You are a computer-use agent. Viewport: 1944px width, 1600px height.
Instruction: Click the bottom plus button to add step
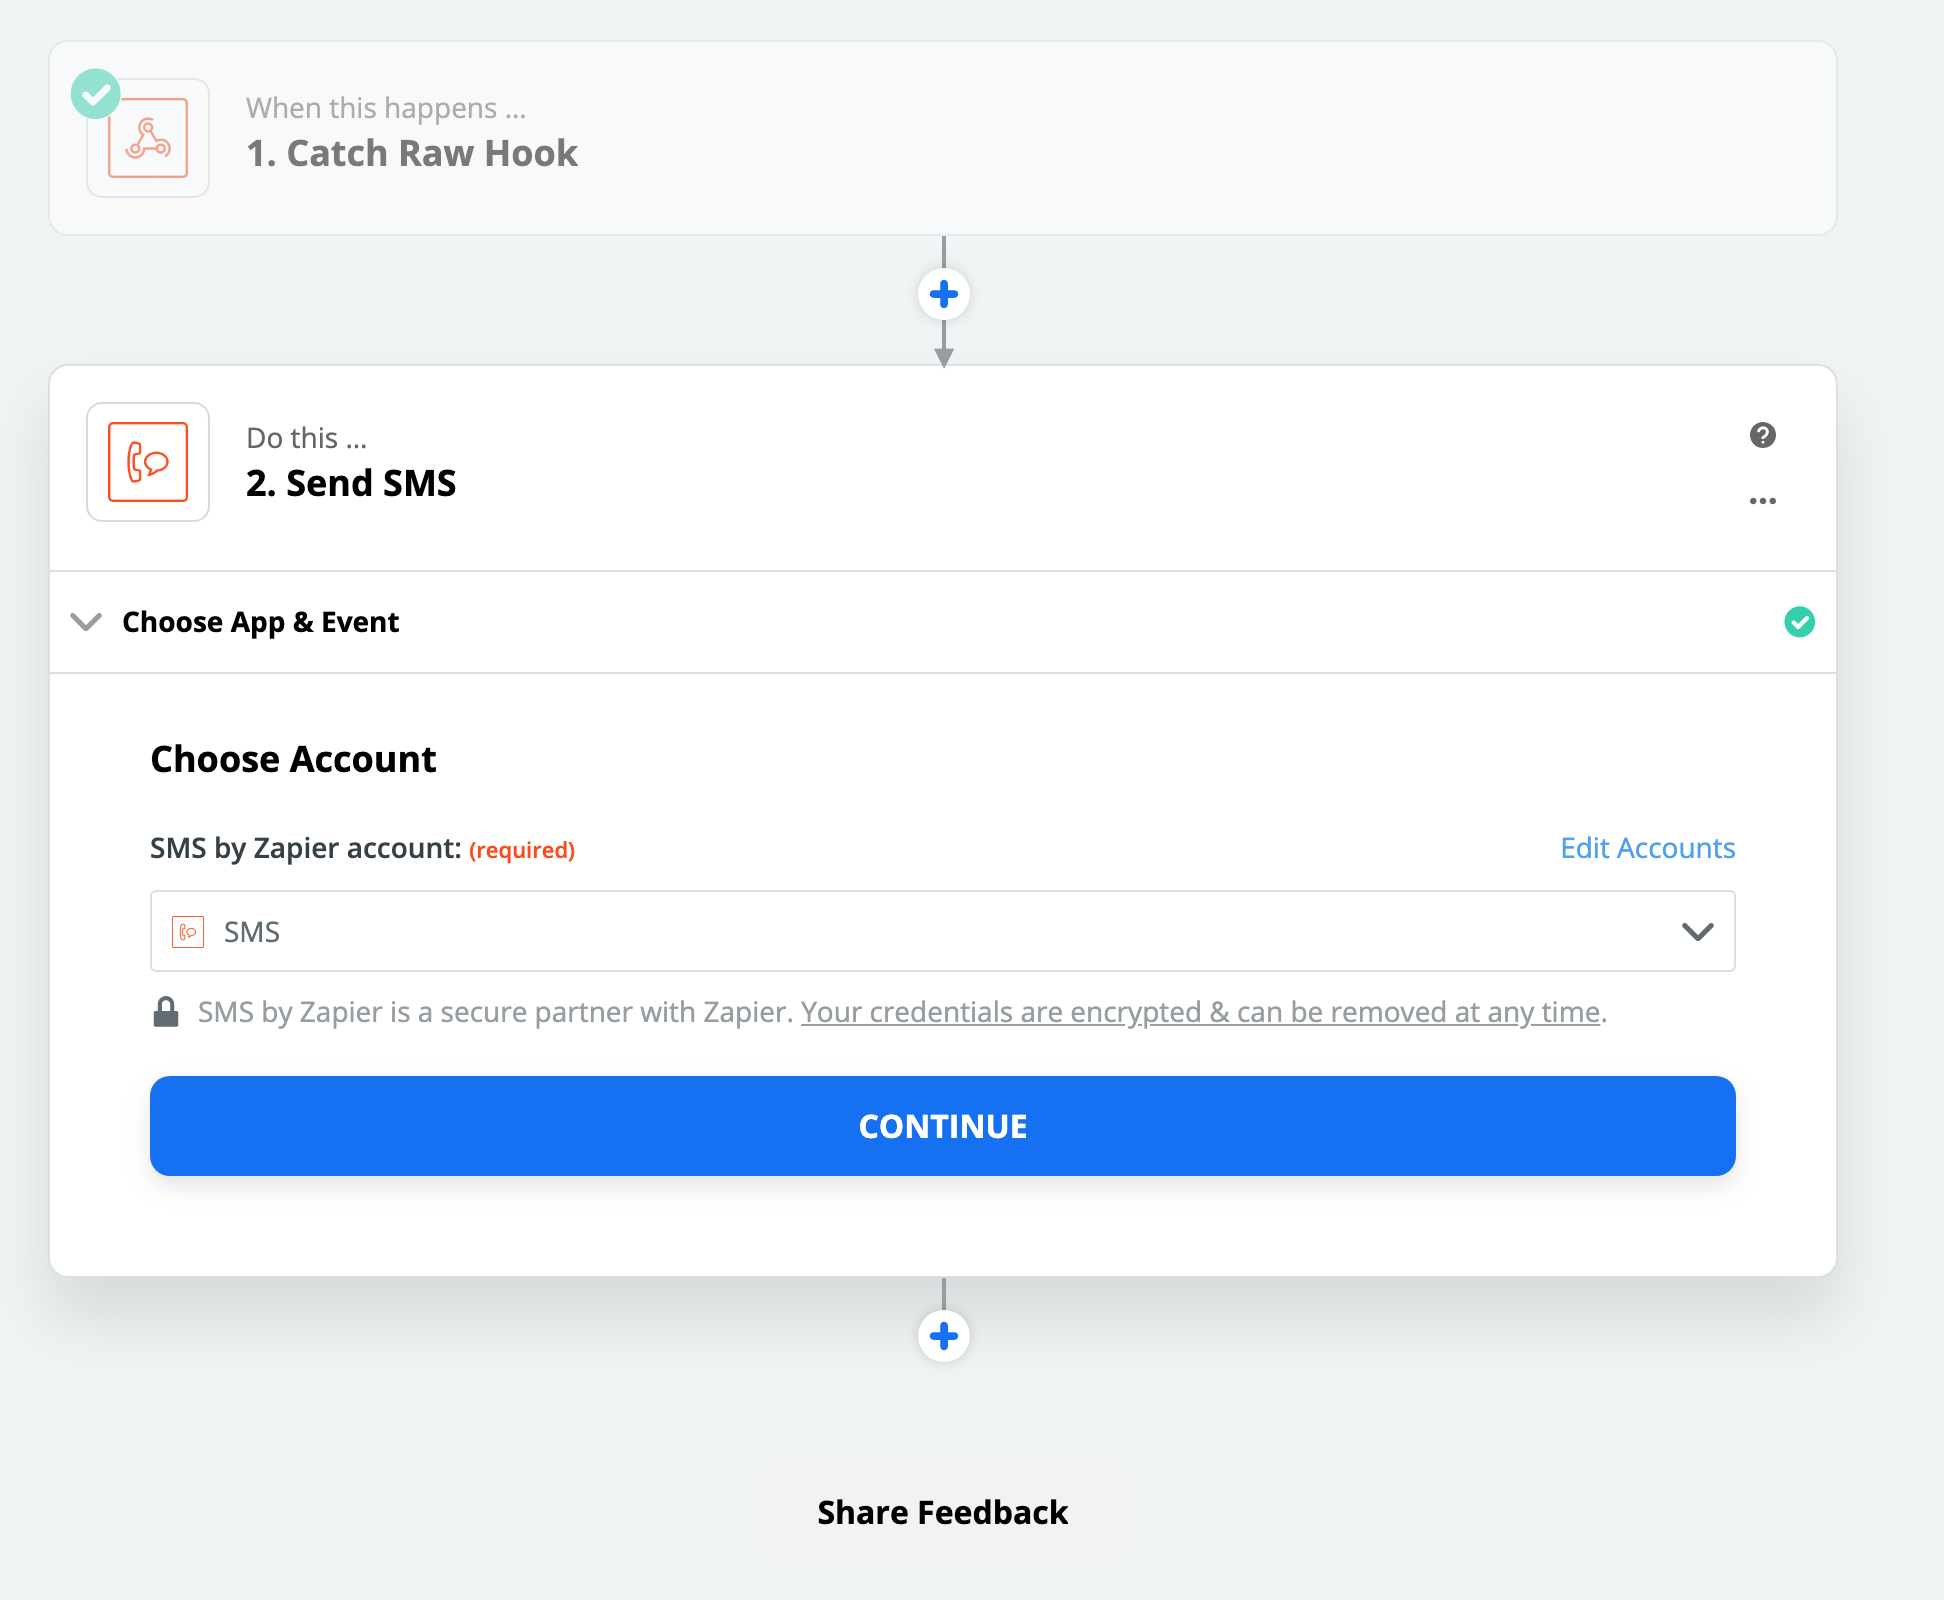(943, 1335)
